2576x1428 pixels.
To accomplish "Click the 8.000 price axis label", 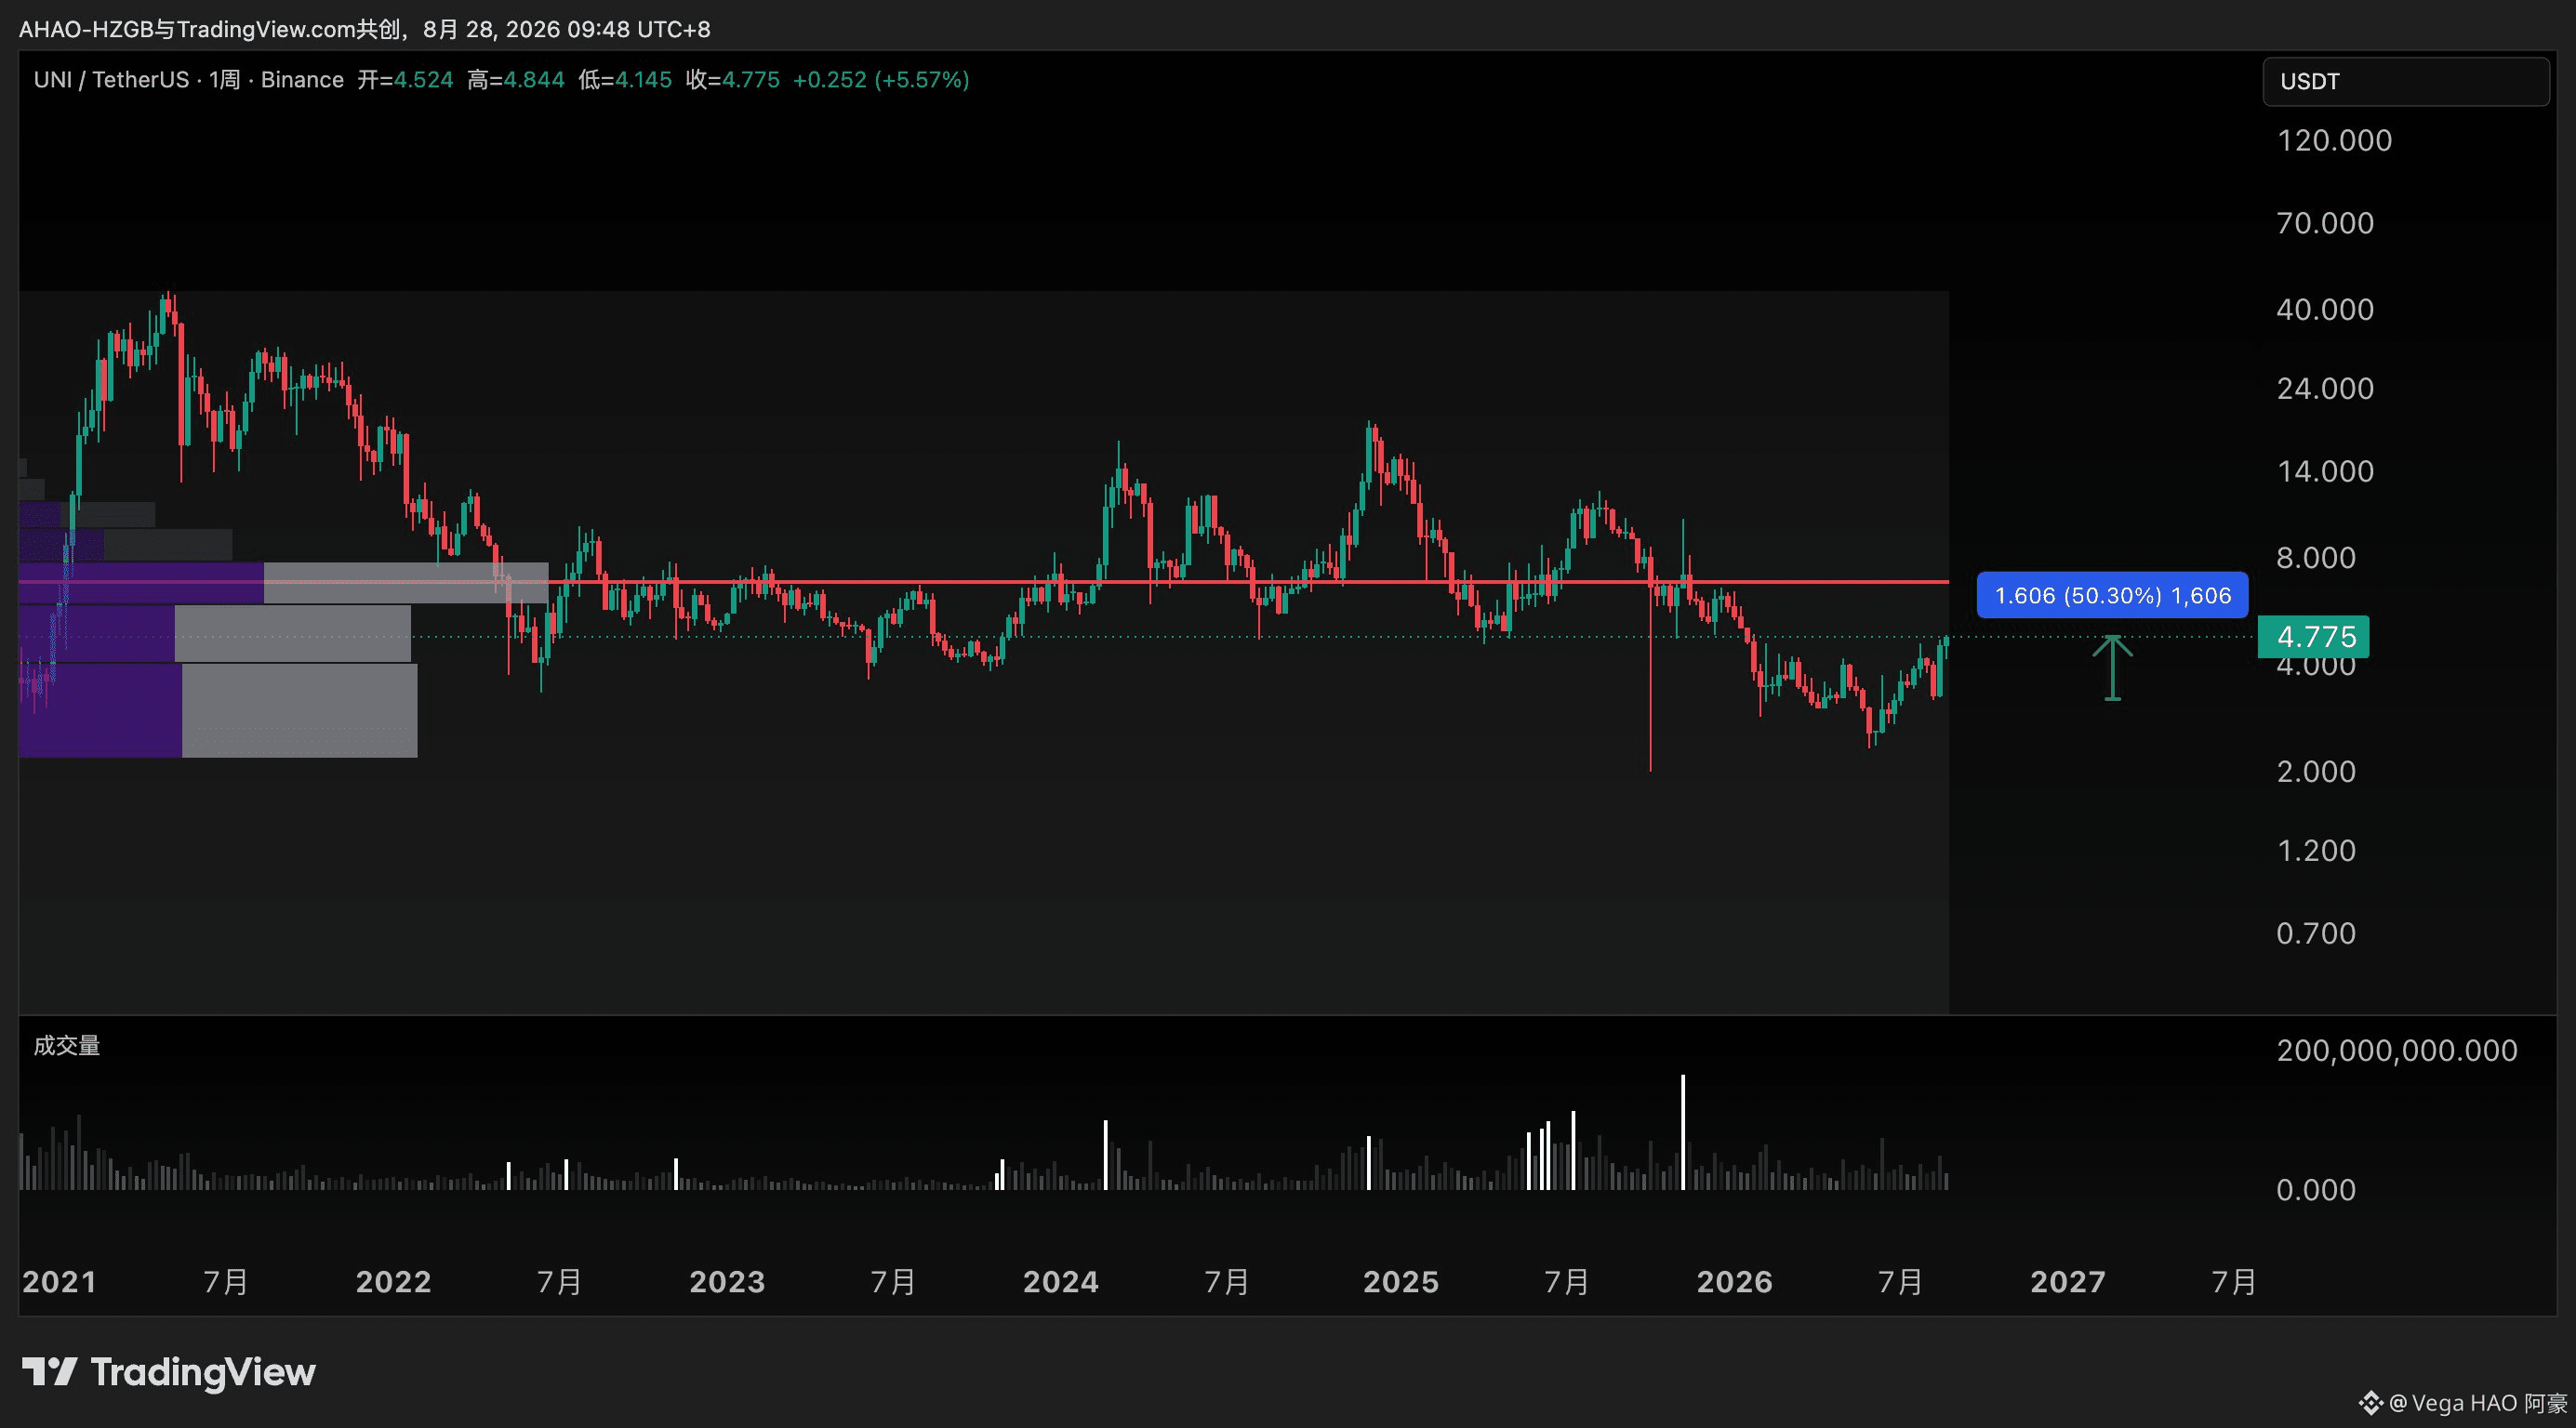I will click(2316, 557).
